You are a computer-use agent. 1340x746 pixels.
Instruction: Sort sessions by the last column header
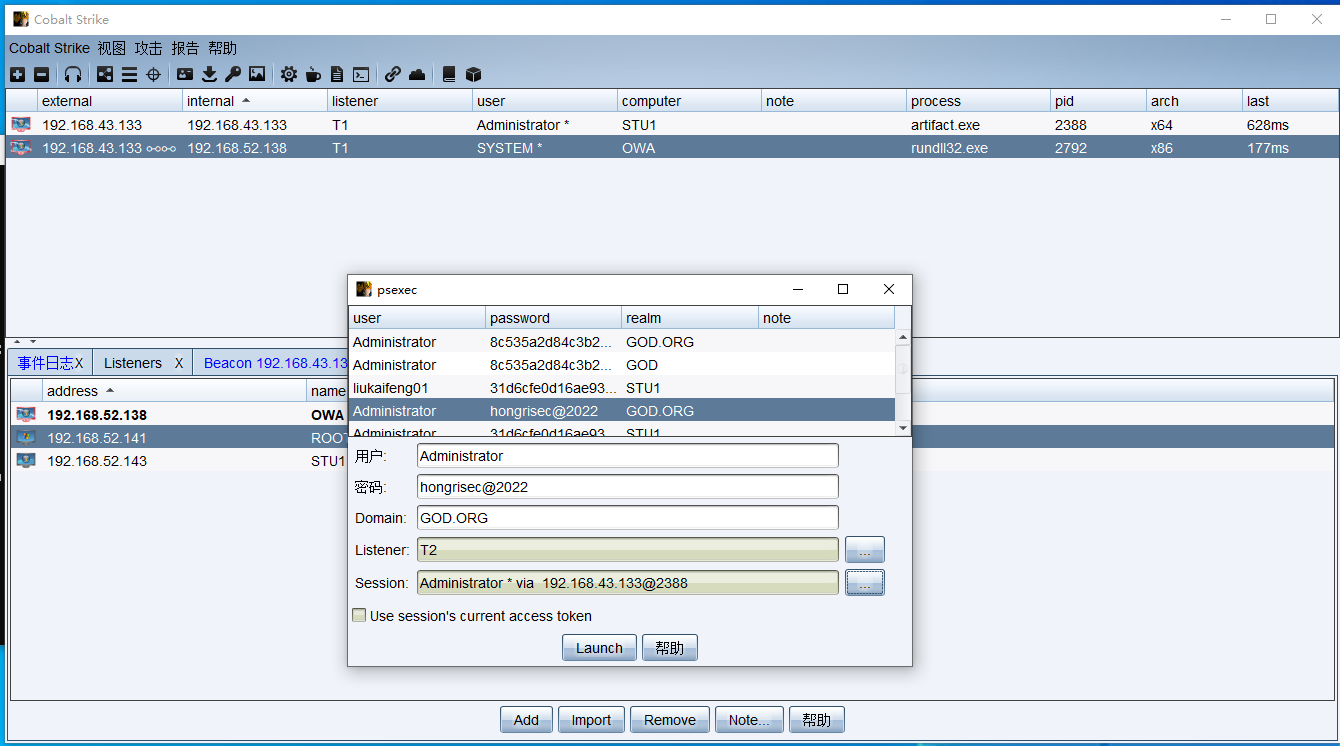click(x=1290, y=101)
